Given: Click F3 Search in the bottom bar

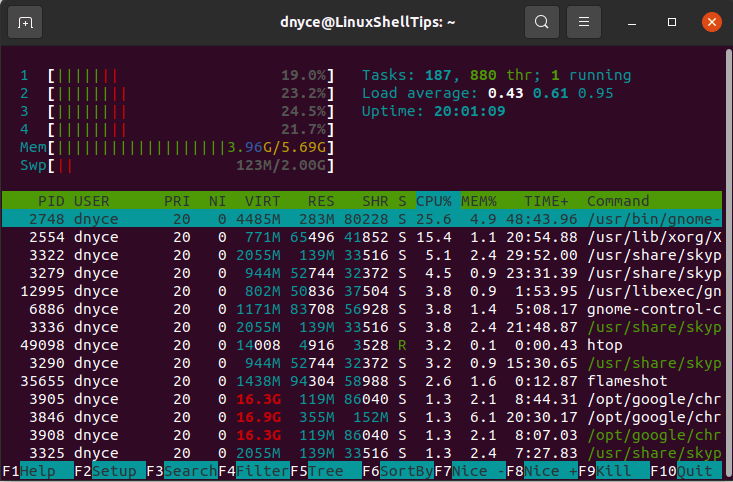Looking at the screenshot, I should [x=182, y=471].
